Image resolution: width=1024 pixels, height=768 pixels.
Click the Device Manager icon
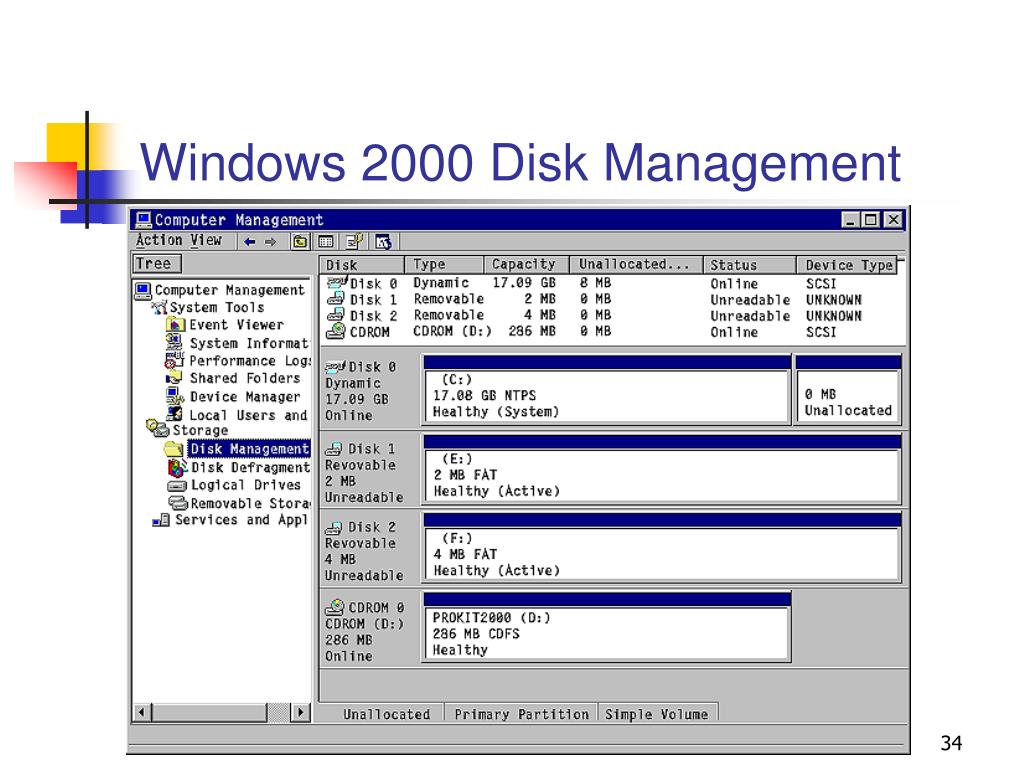point(174,396)
